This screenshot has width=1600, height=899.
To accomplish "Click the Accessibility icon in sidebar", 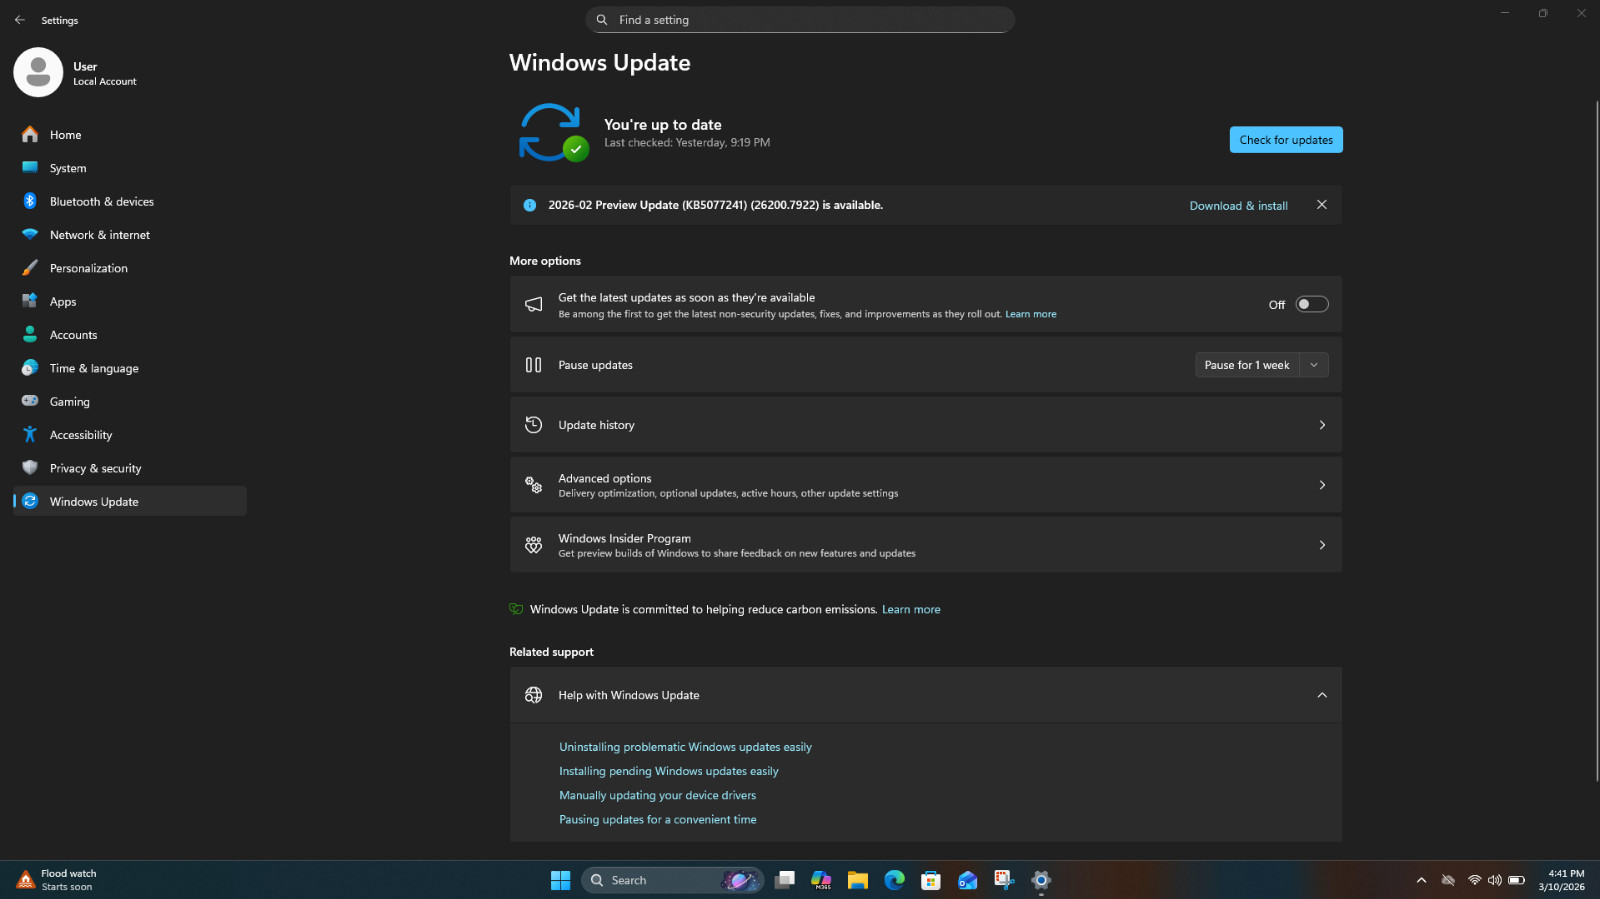I will click(x=30, y=434).
